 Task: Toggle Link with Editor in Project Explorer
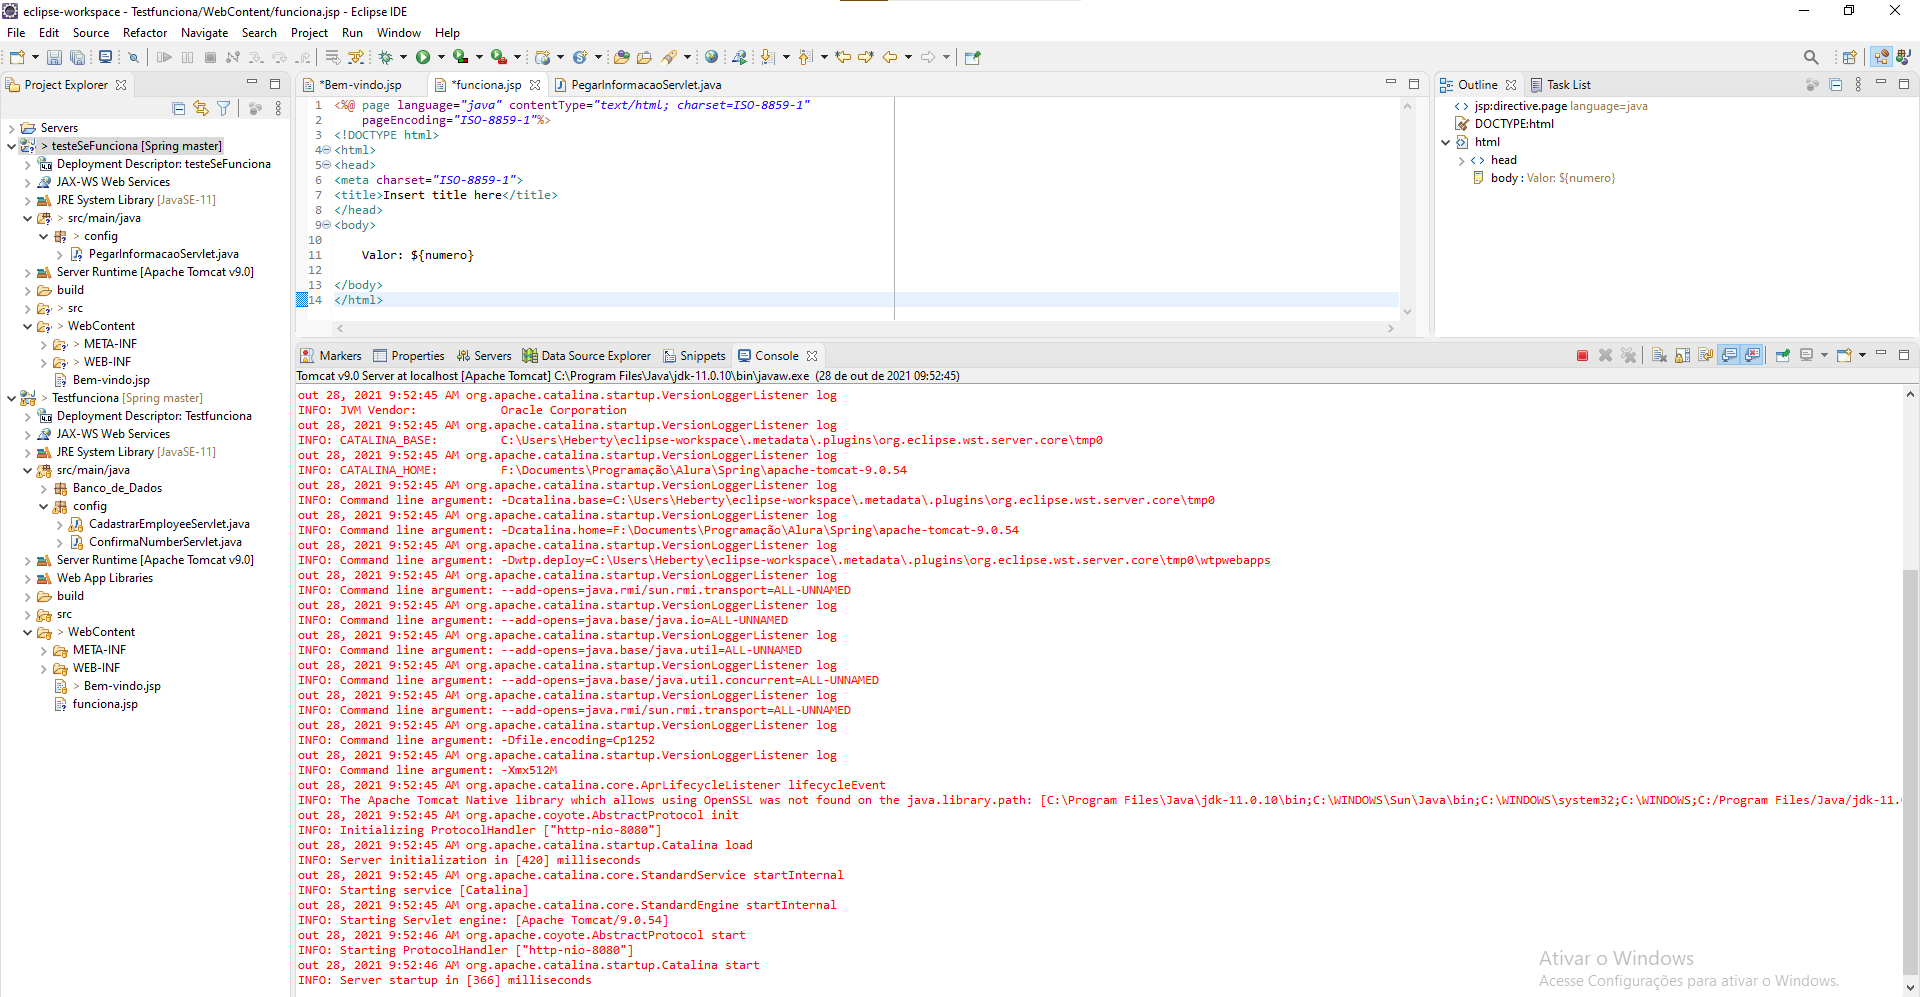(x=201, y=108)
